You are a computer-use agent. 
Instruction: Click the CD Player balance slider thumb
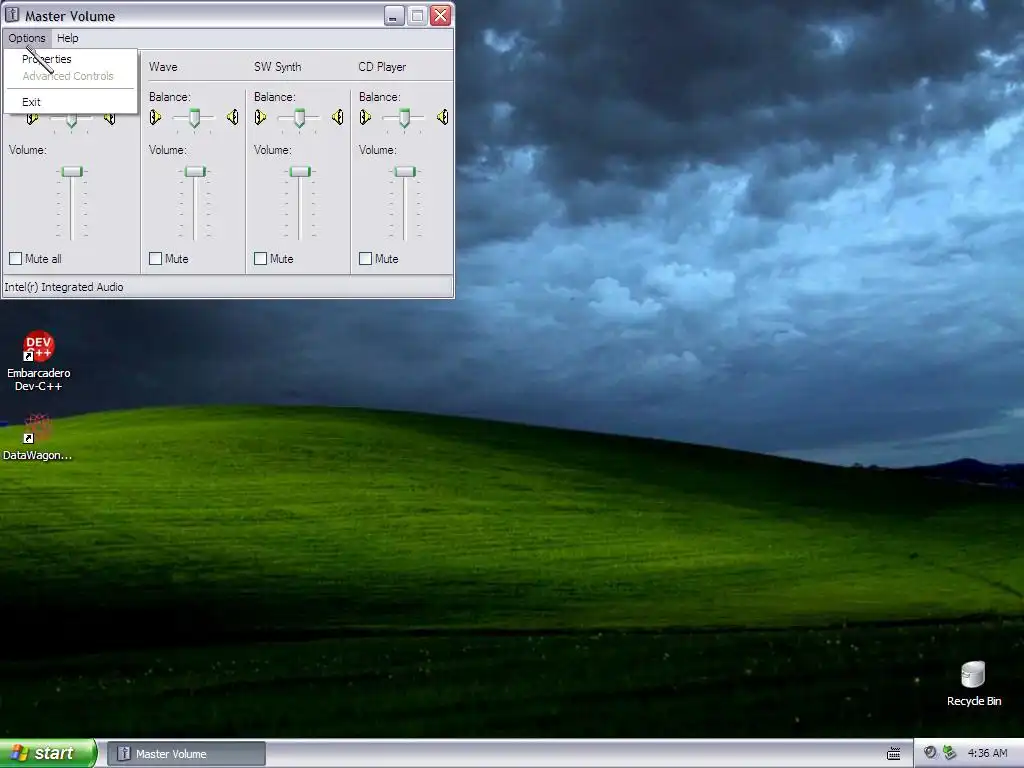coord(405,118)
